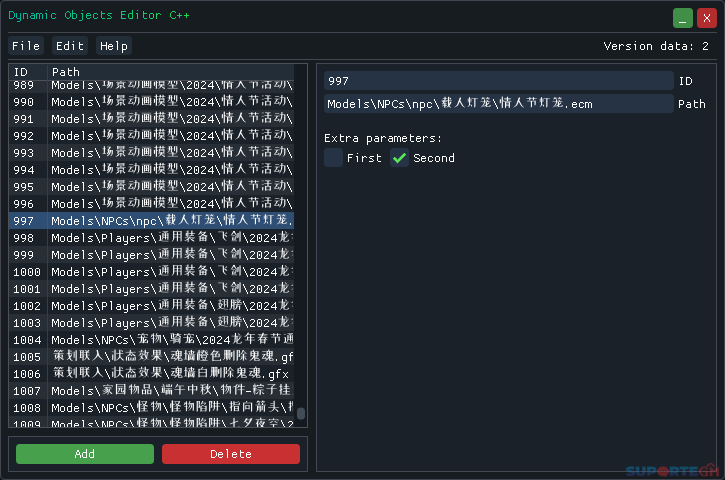Click the ID input field showing 997
This screenshot has width=725, height=480.
[x=498, y=81]
